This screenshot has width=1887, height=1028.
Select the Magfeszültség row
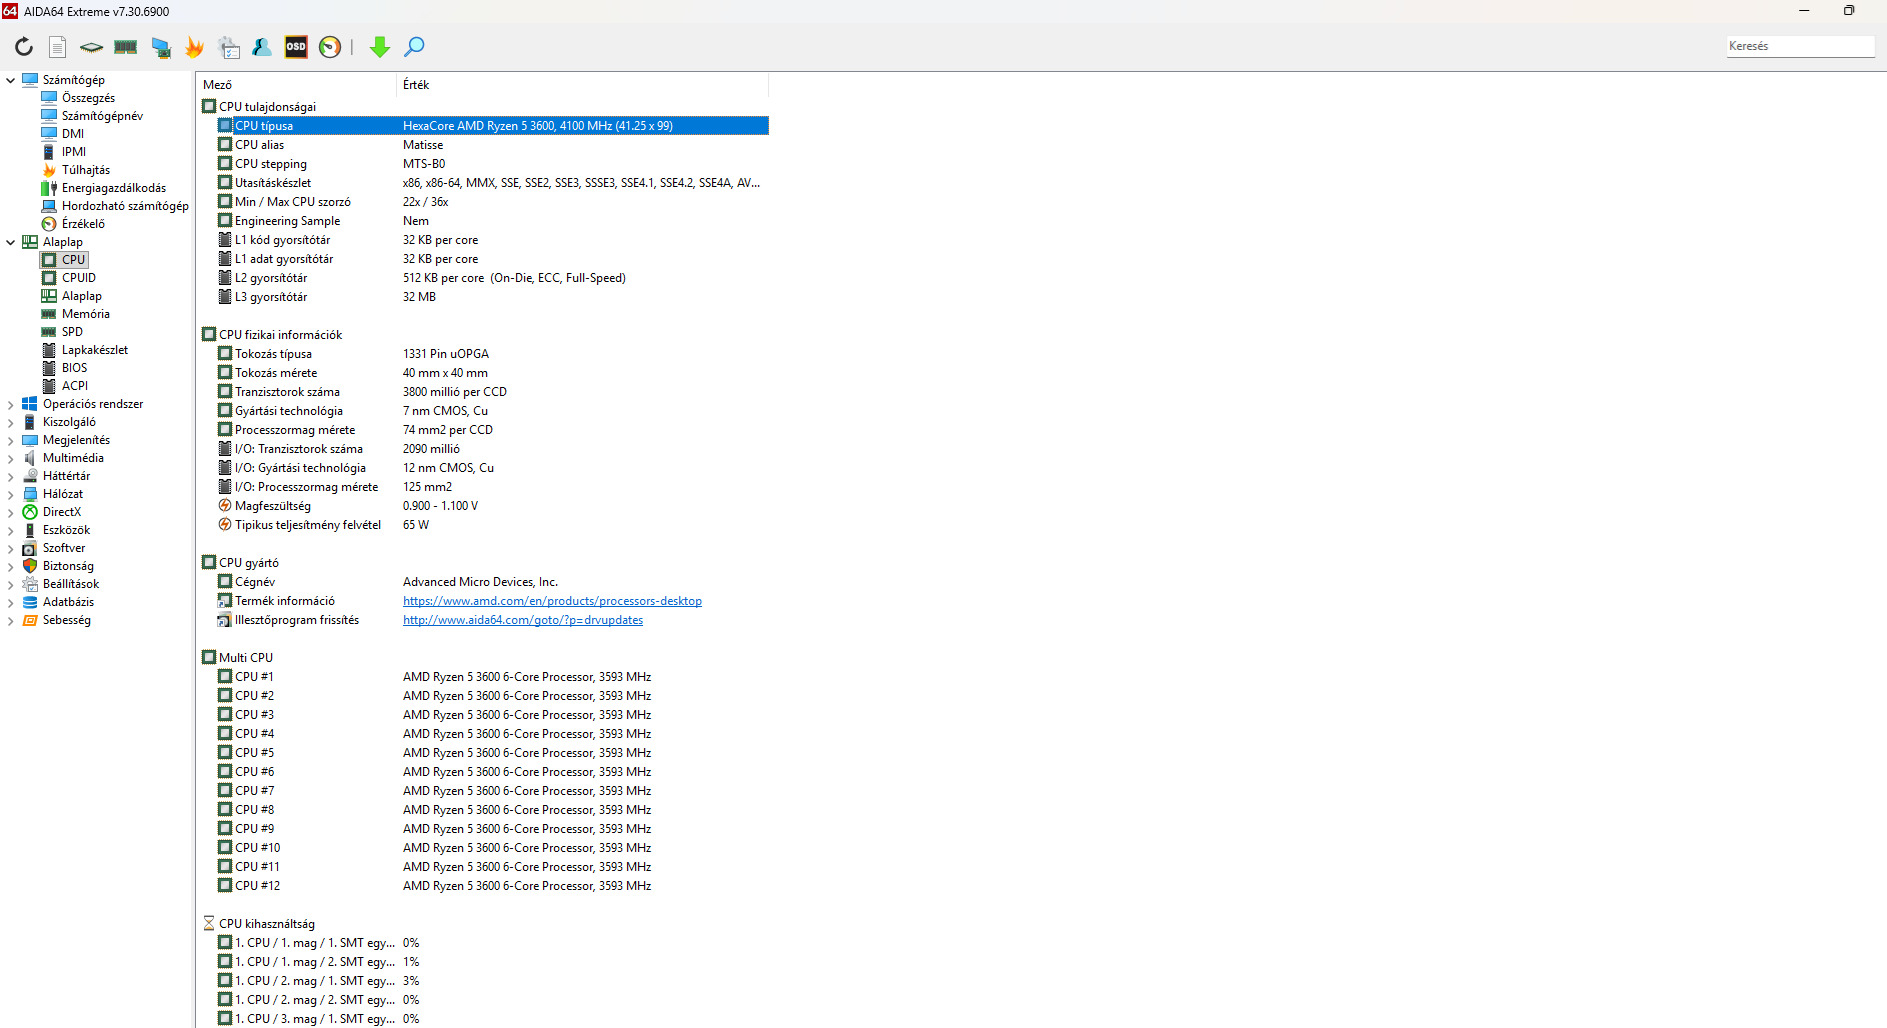(x=493, y=506)
